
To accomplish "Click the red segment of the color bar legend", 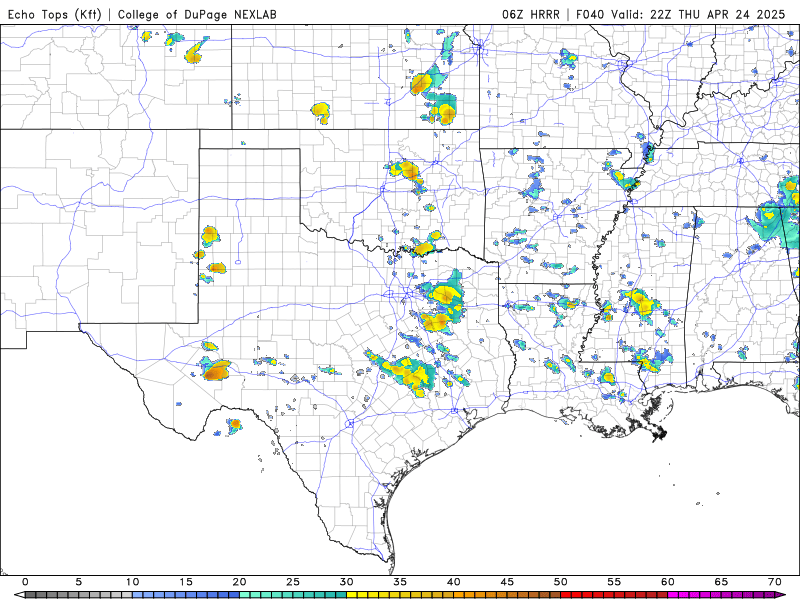I will [614, 595].
